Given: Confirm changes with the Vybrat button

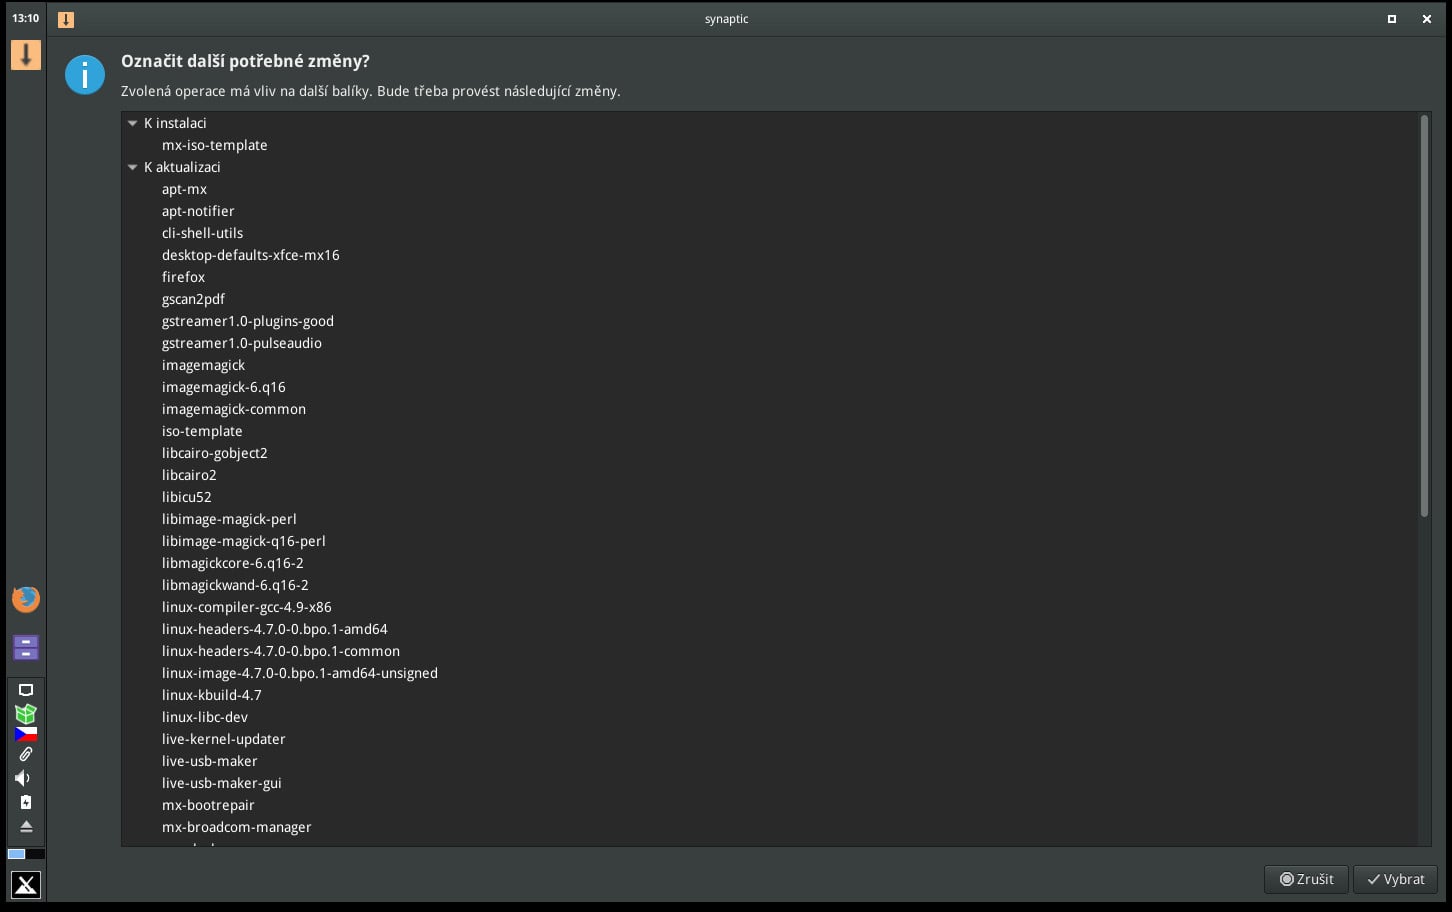Looking at the screenshot, I should [x=1395, y=879].
